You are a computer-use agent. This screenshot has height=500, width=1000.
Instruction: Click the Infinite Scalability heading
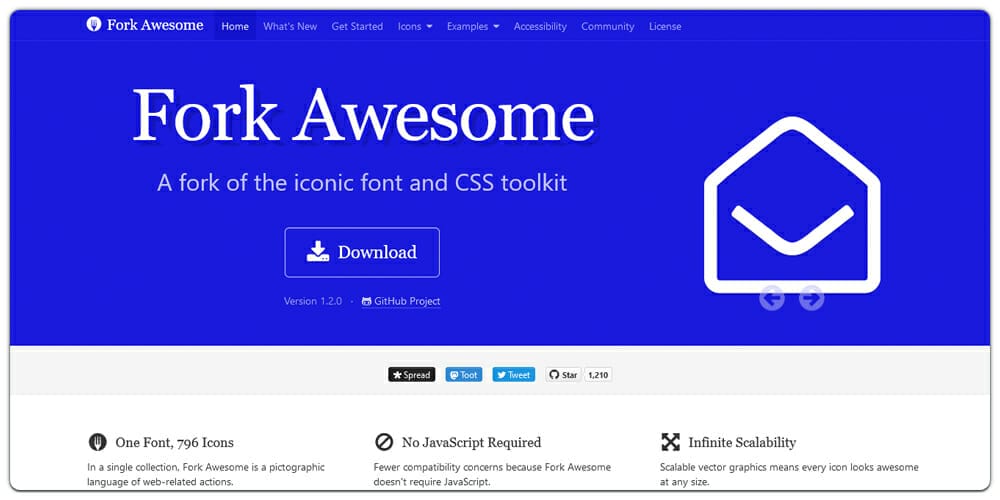tap(742, 442)
